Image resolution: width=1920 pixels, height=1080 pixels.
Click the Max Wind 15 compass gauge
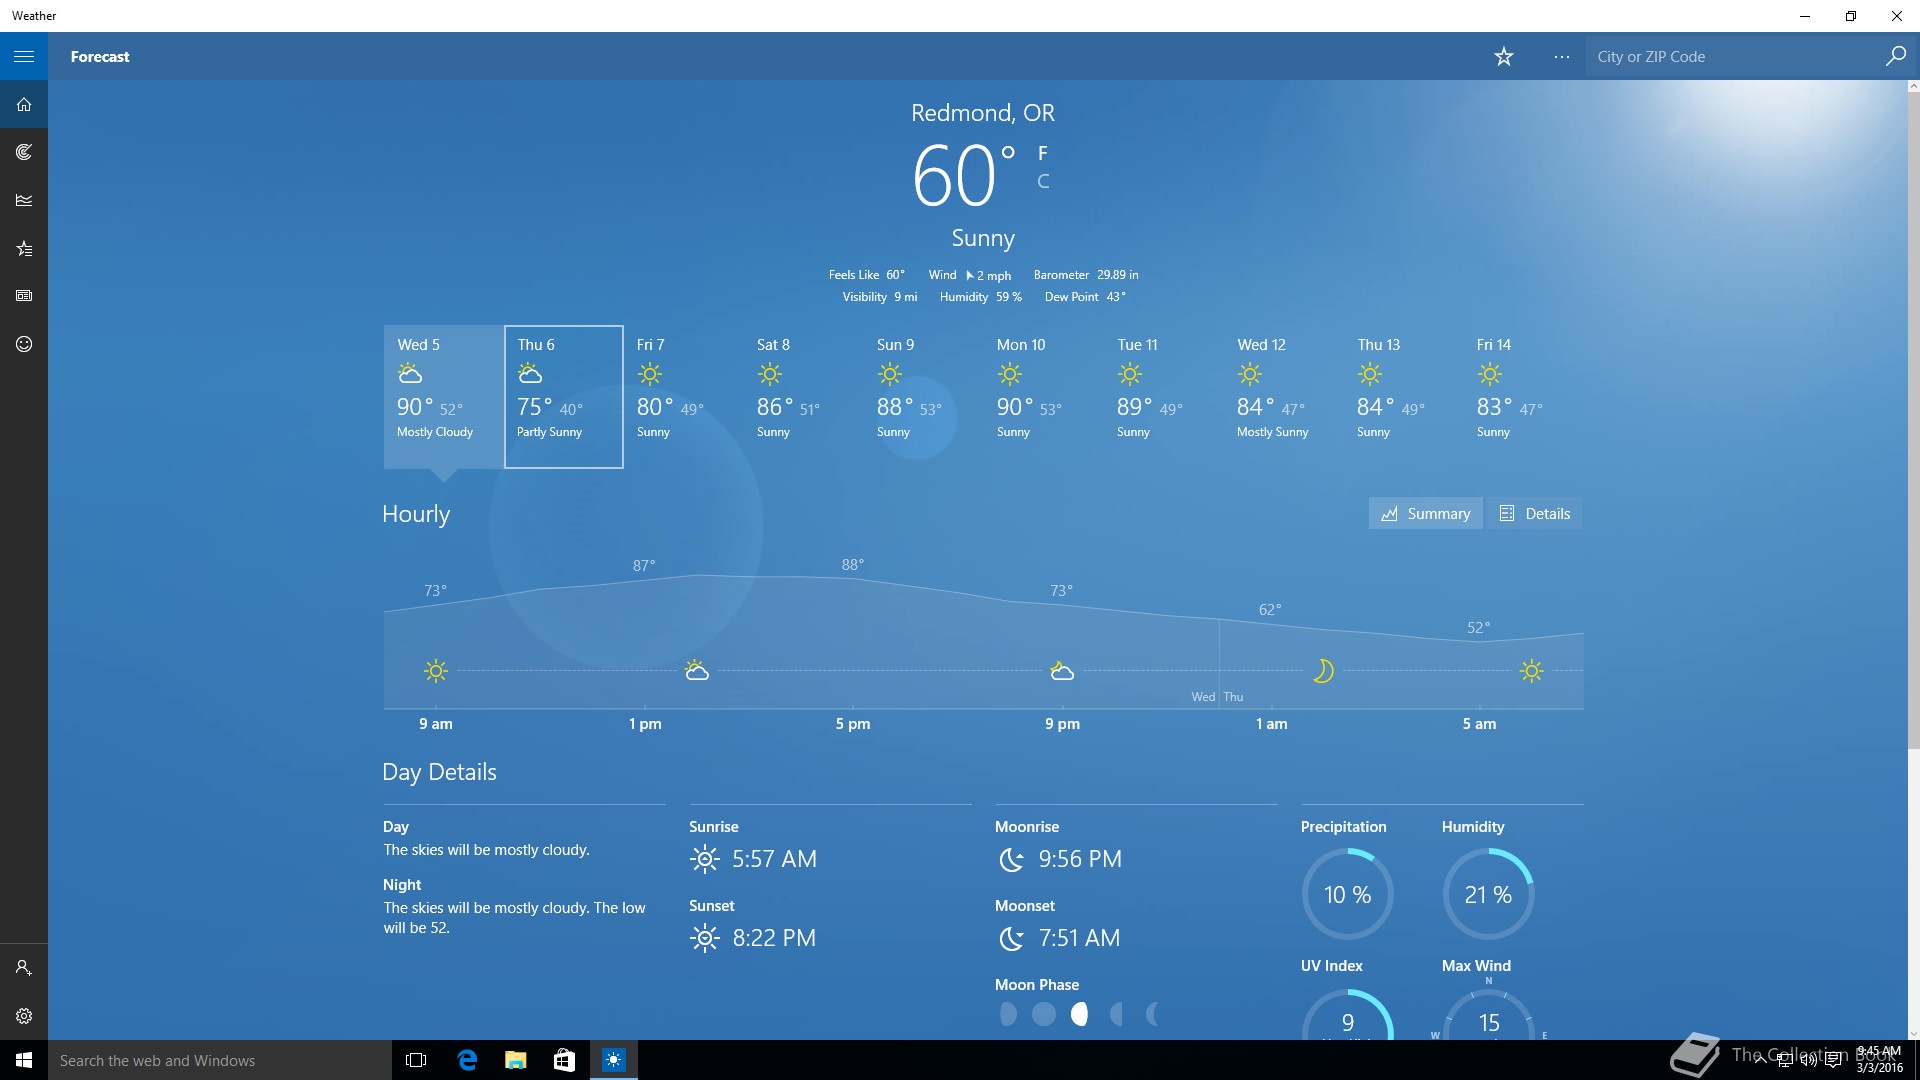click(1488, 1015)
